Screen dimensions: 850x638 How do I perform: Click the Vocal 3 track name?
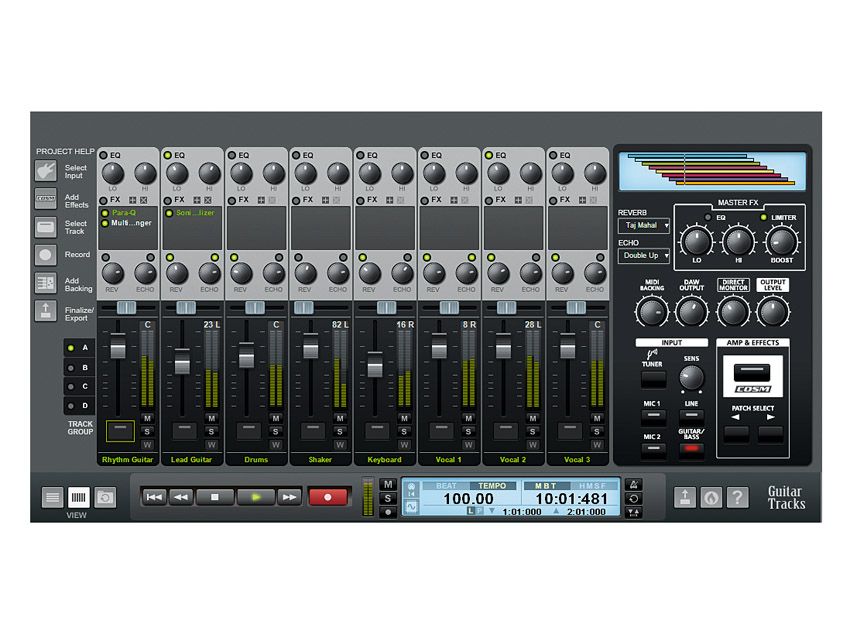[x=577, y=460]
